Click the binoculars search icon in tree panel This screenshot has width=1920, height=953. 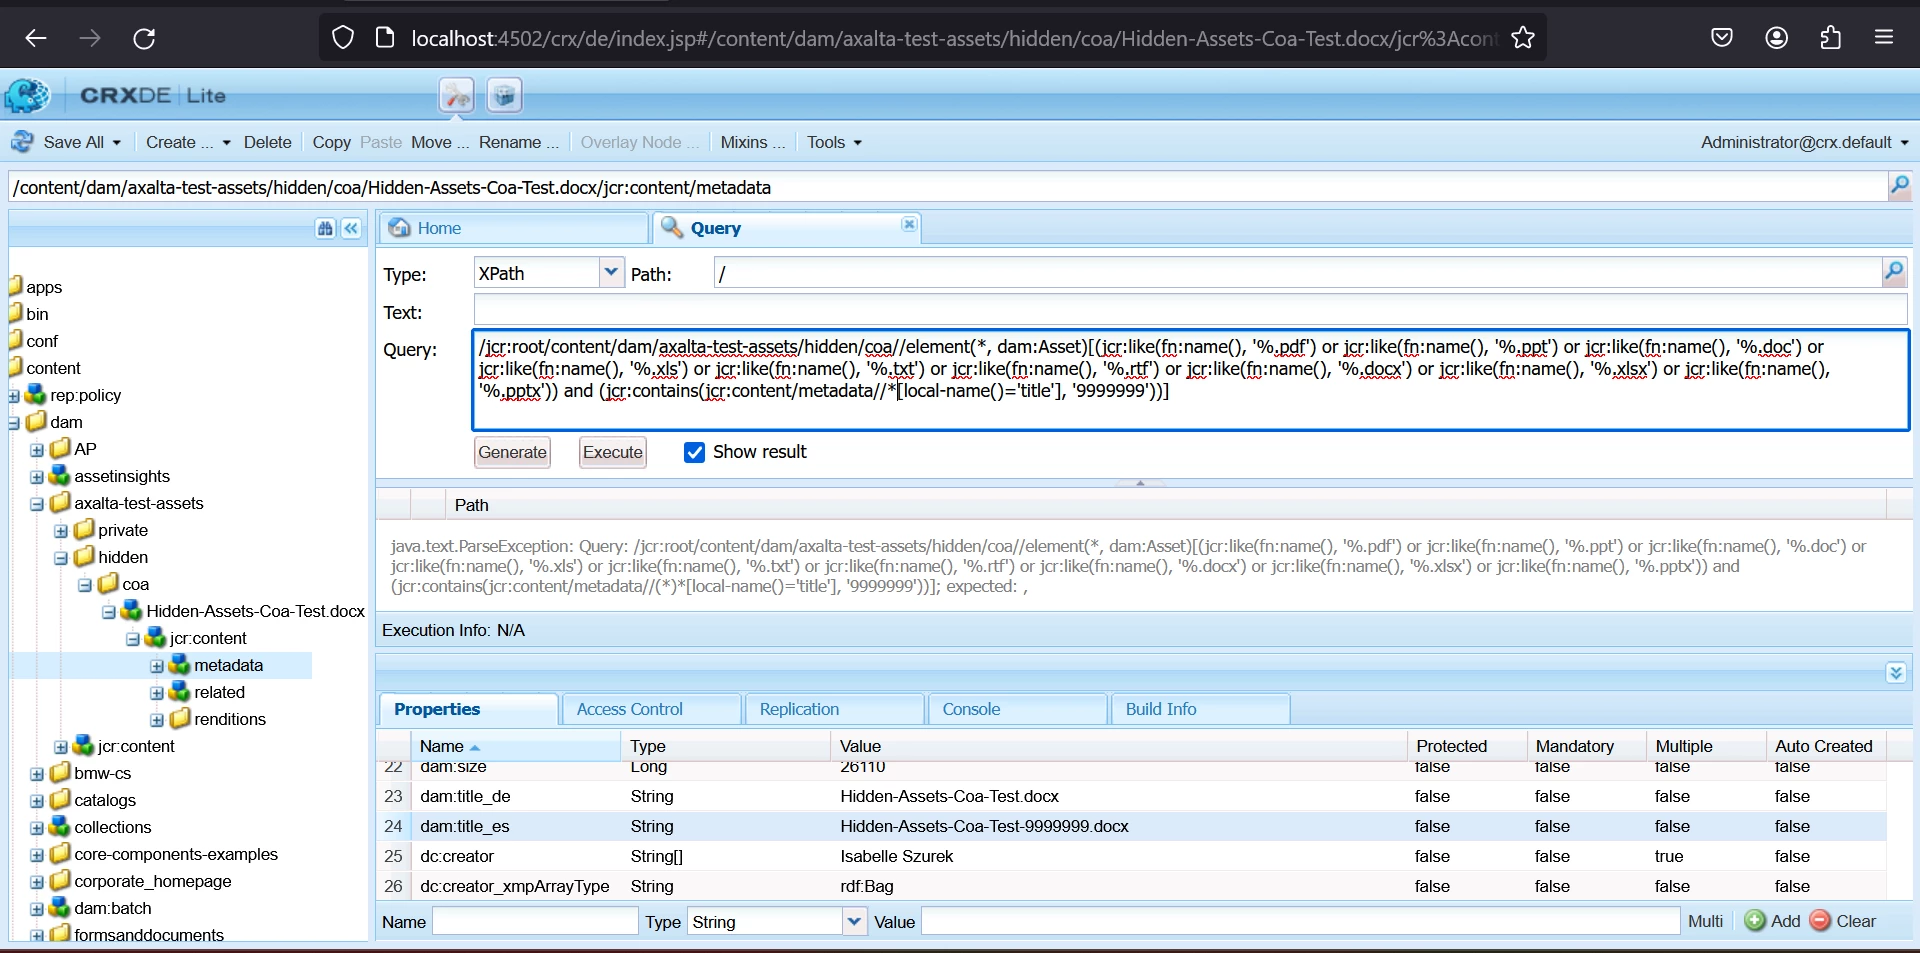pyautogui.click(x=325, y=228)
